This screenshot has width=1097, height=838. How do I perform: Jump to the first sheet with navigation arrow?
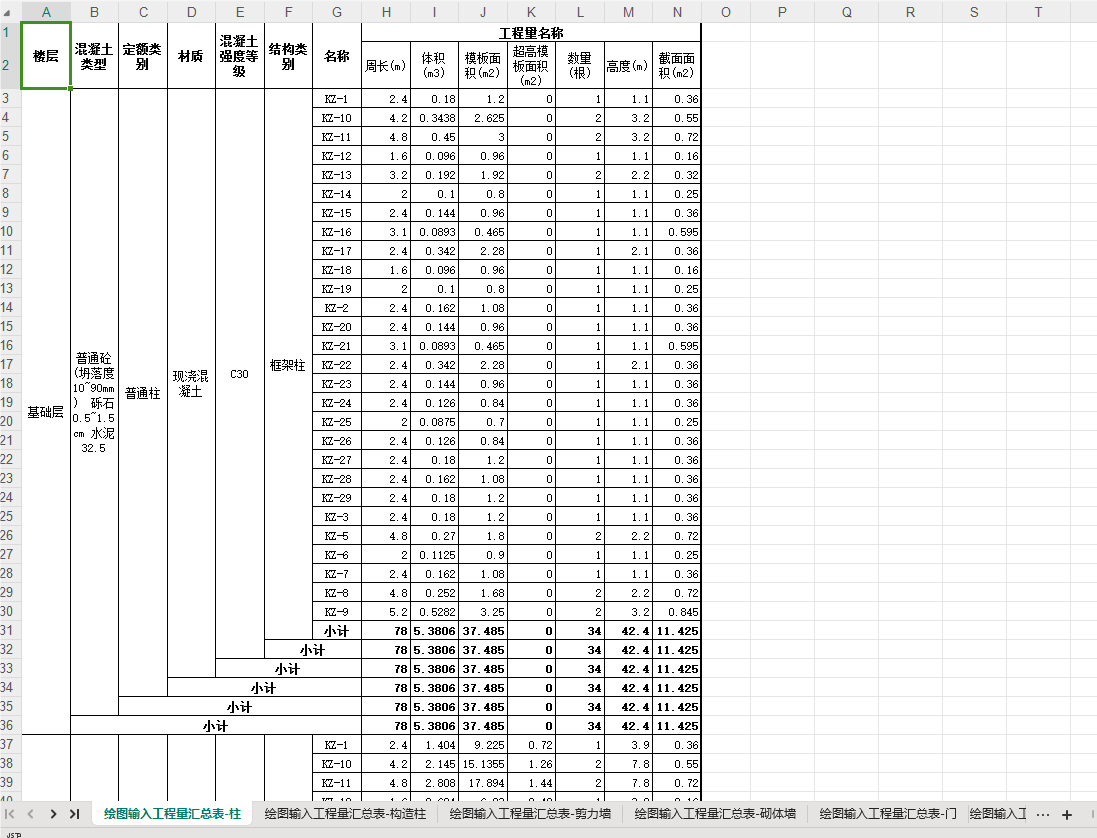click(10, 814)
